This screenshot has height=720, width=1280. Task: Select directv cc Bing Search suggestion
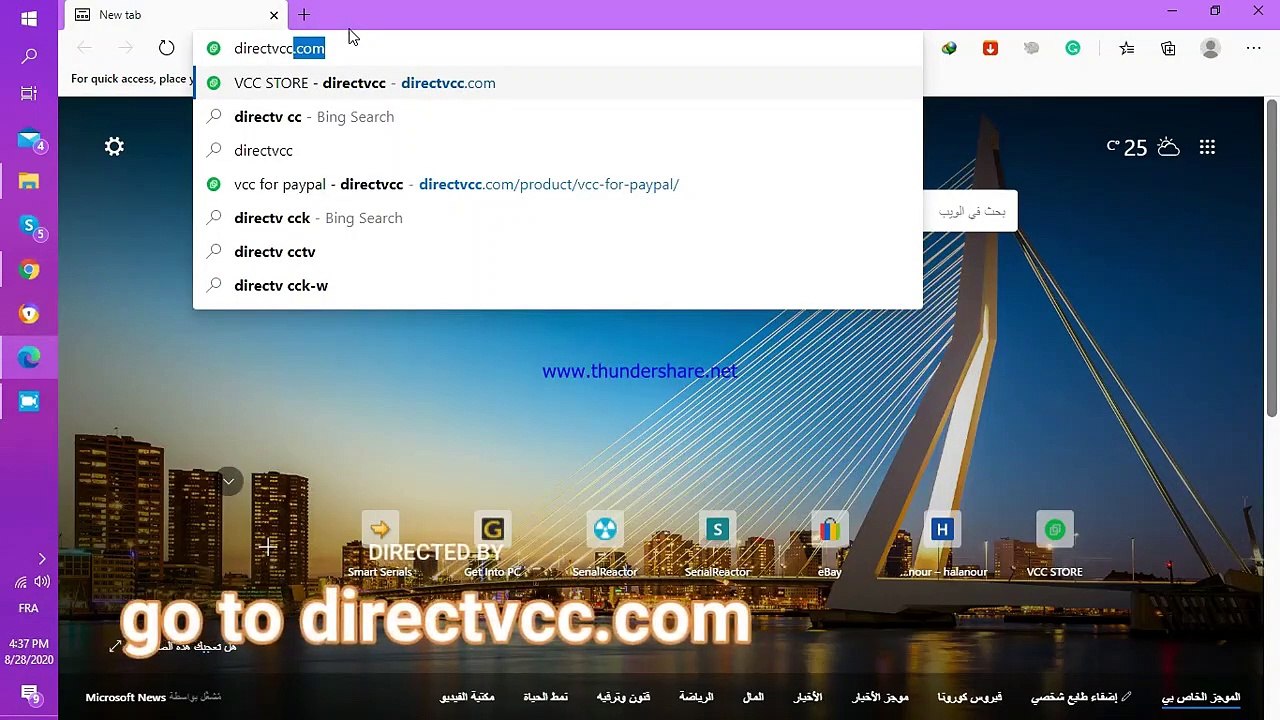tap(558, 117)
